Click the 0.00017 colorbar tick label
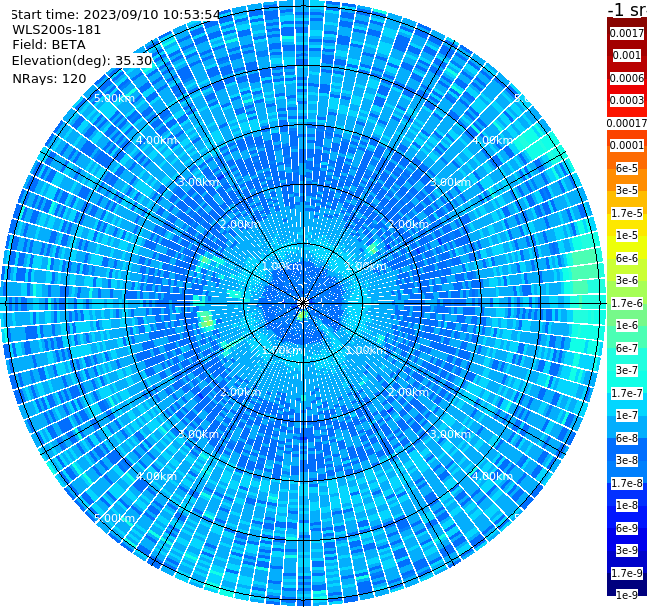The image size is (647, 607). click(x=627, y=123)
